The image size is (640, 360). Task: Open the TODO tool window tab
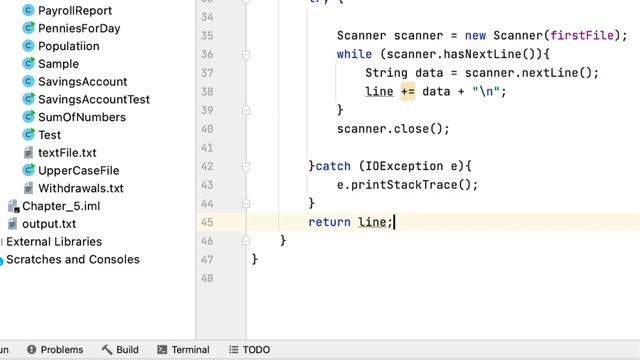(x=249, y=349)
